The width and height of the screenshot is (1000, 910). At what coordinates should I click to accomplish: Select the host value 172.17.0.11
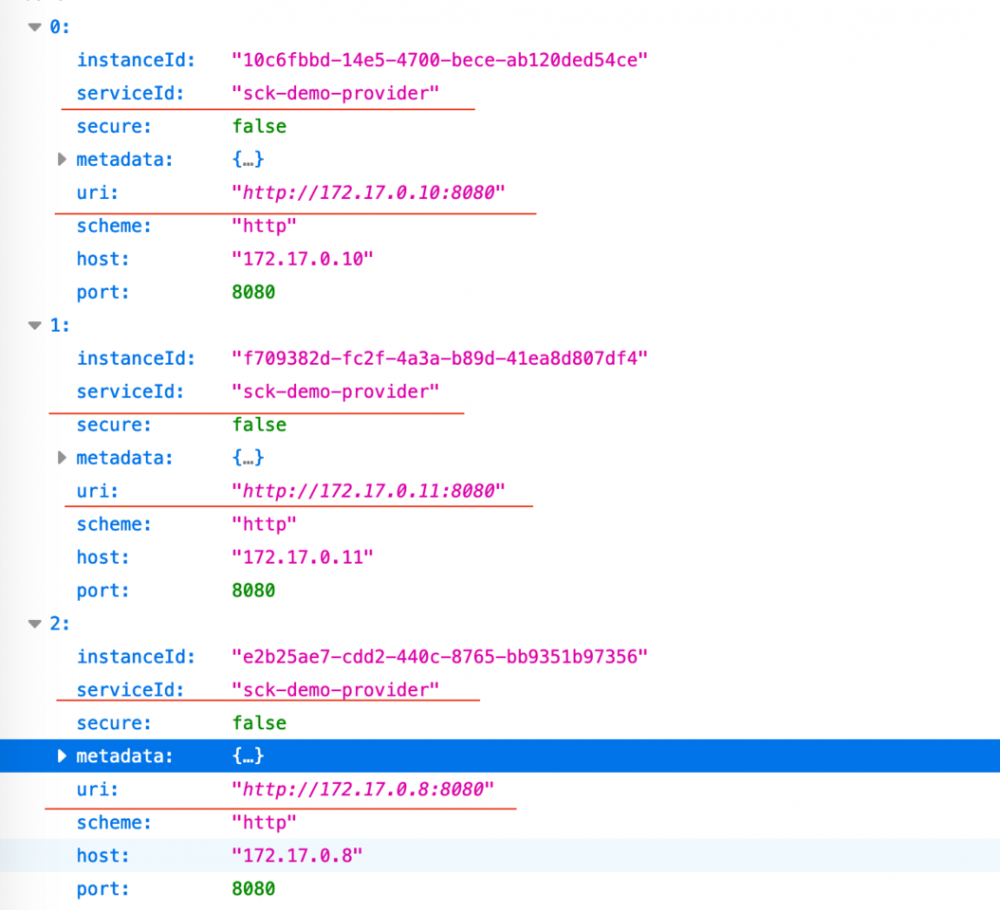pyautogui.click(x=302, y=557)
